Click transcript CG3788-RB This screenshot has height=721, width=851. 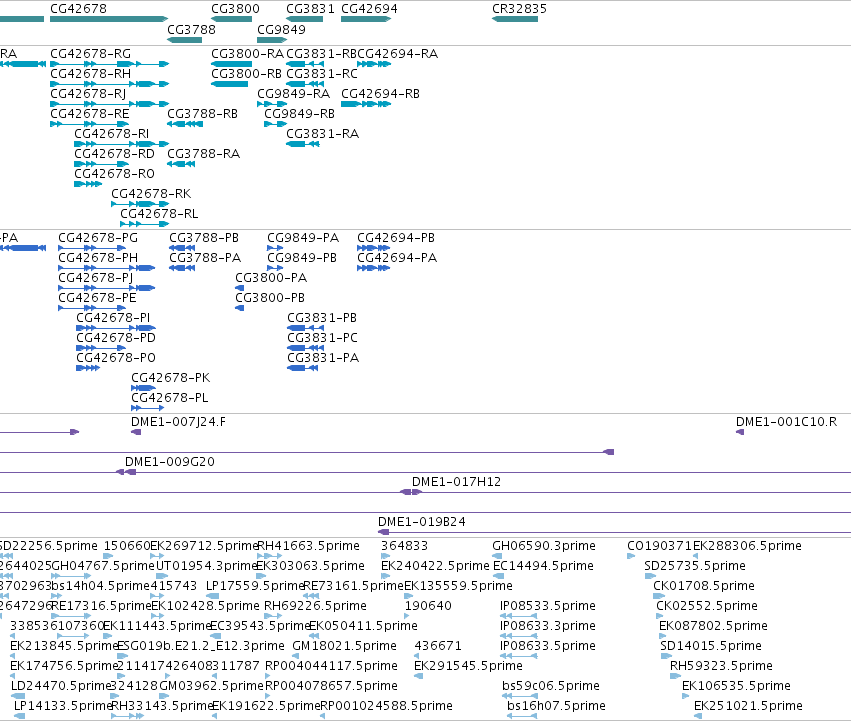point(185,124)
